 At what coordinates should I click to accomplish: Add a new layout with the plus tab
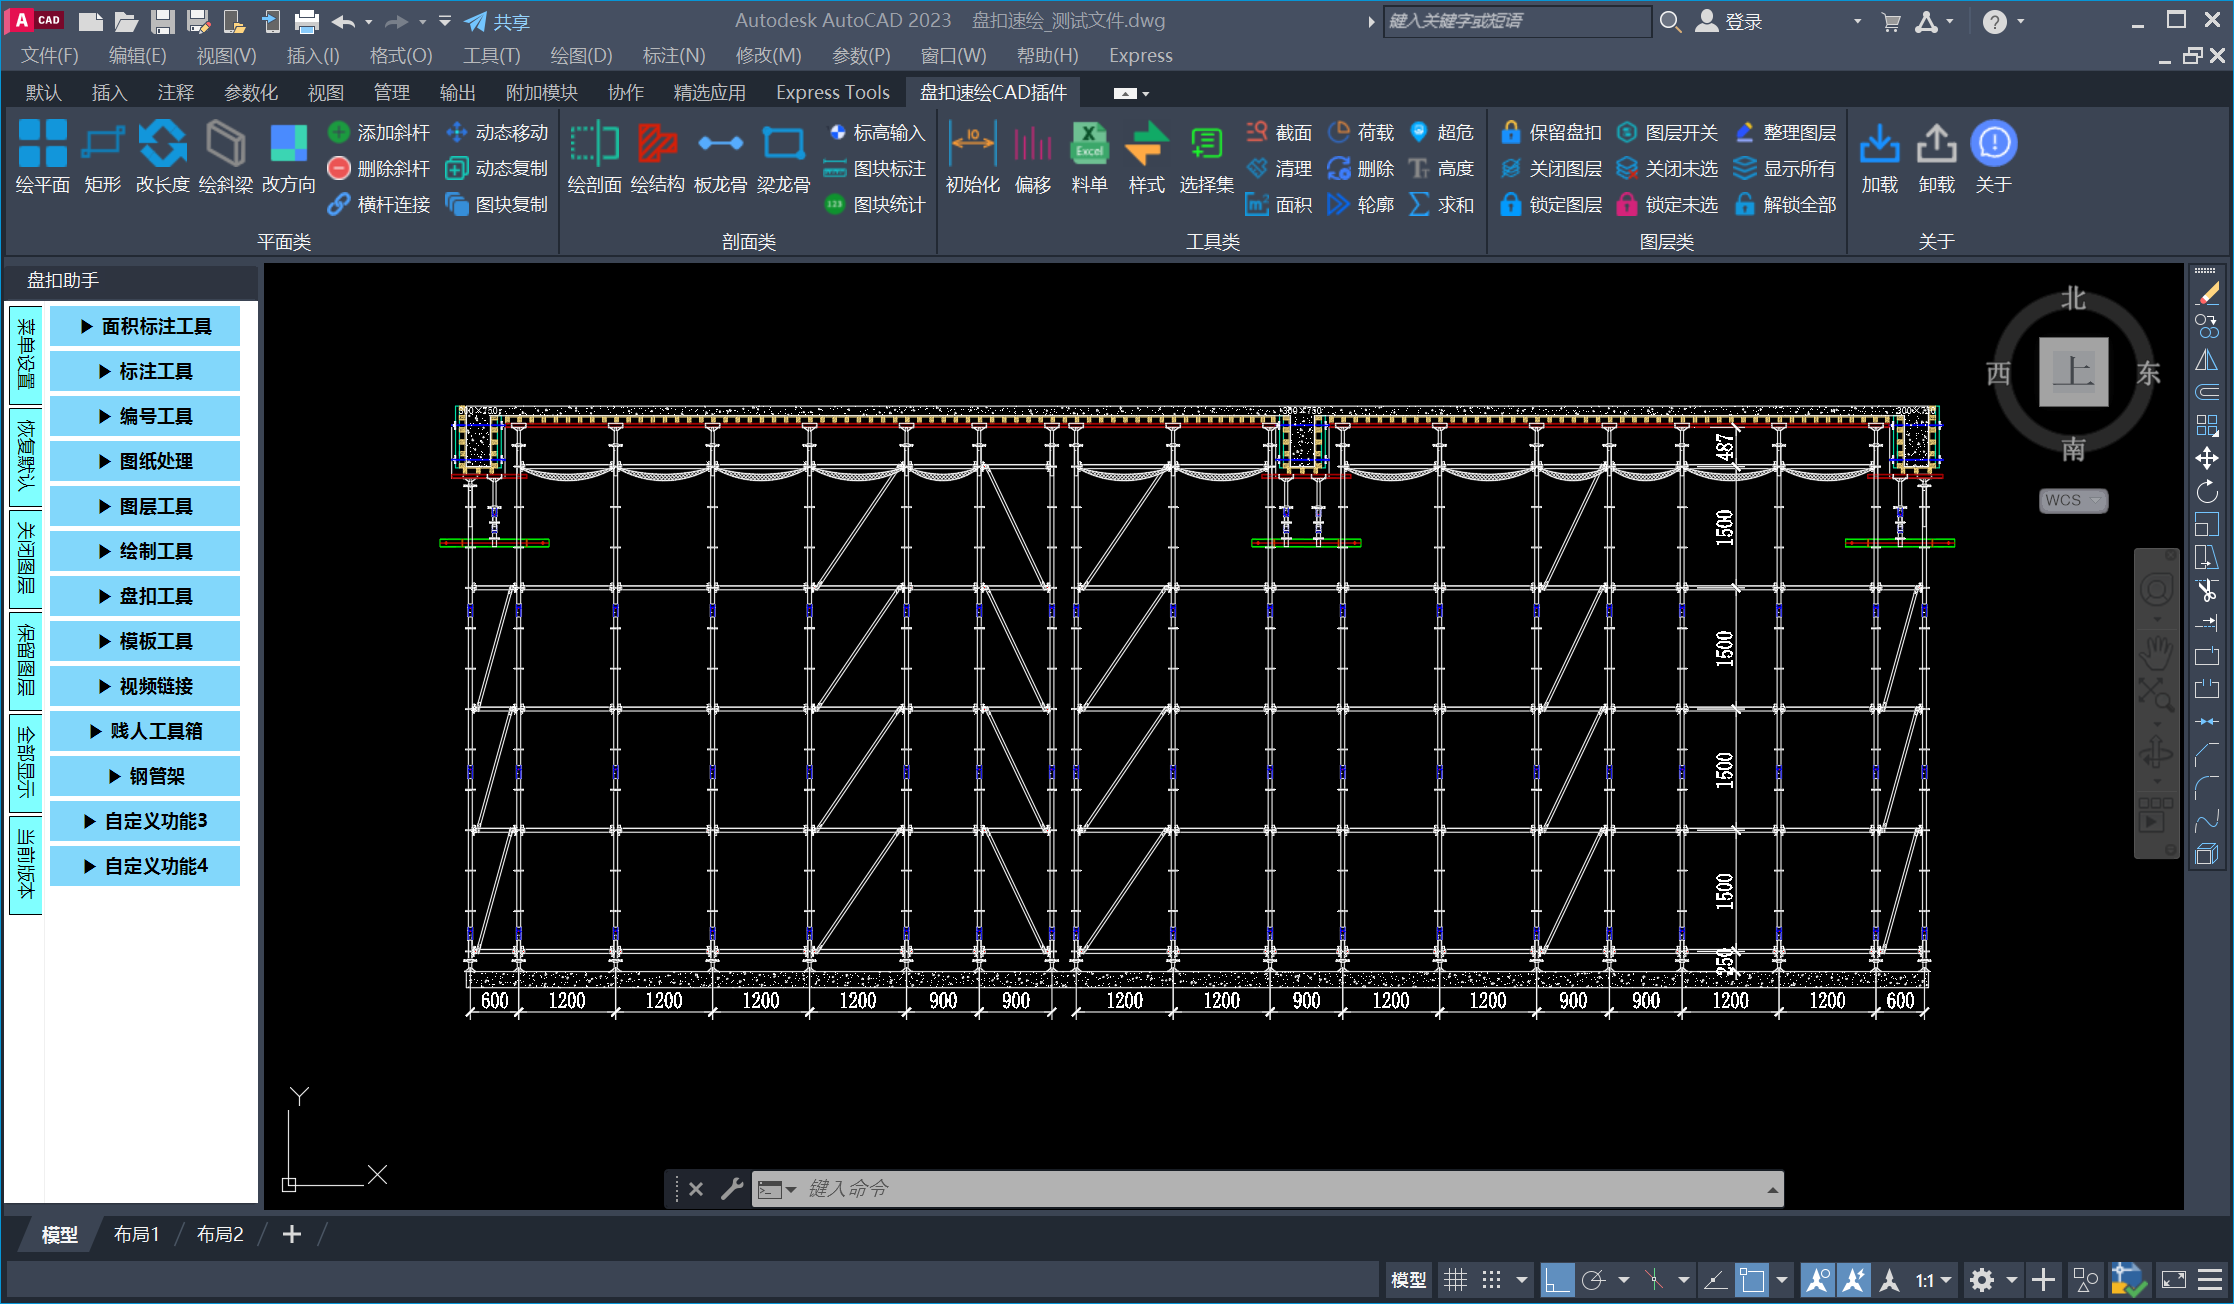[291, 1234]
